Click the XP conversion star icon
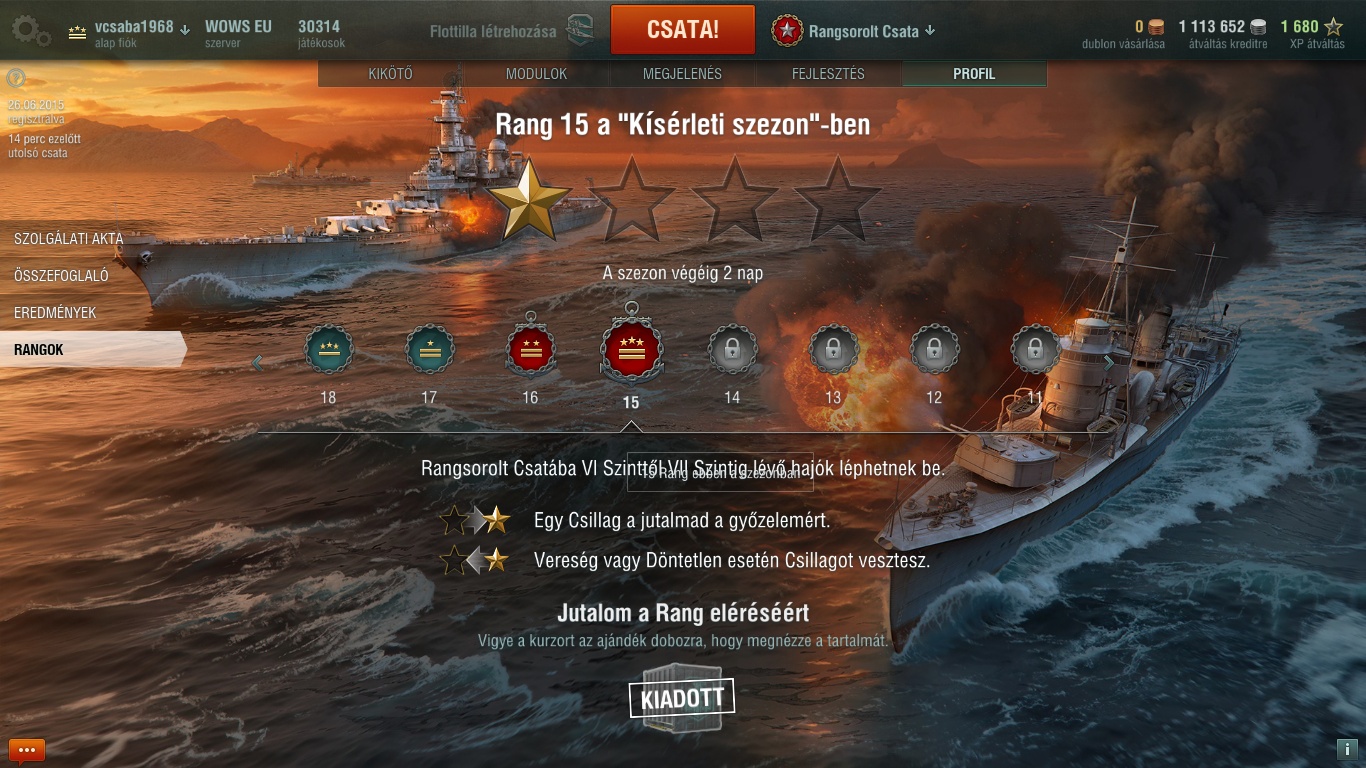This screenshot has height=768, width=1366. pyautogui.click(x=1334, y=27)
